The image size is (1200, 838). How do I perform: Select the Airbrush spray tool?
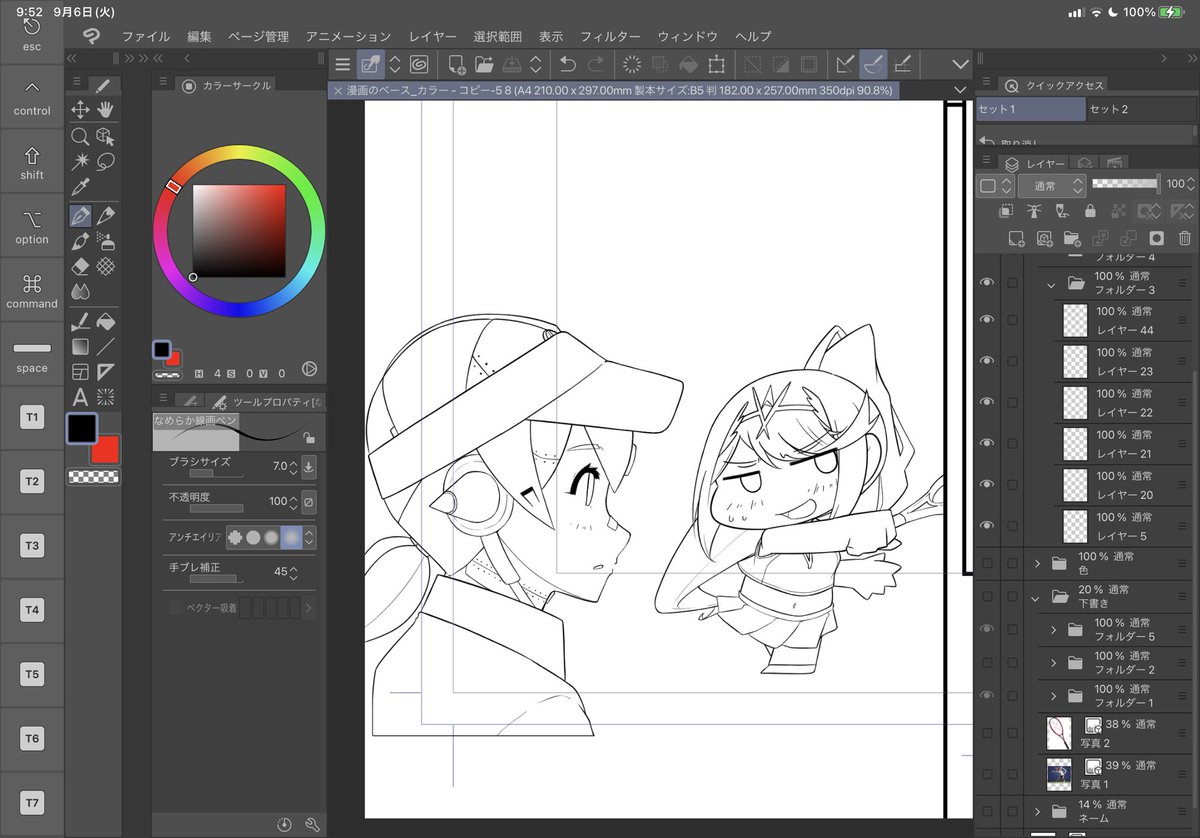point(105,241)
